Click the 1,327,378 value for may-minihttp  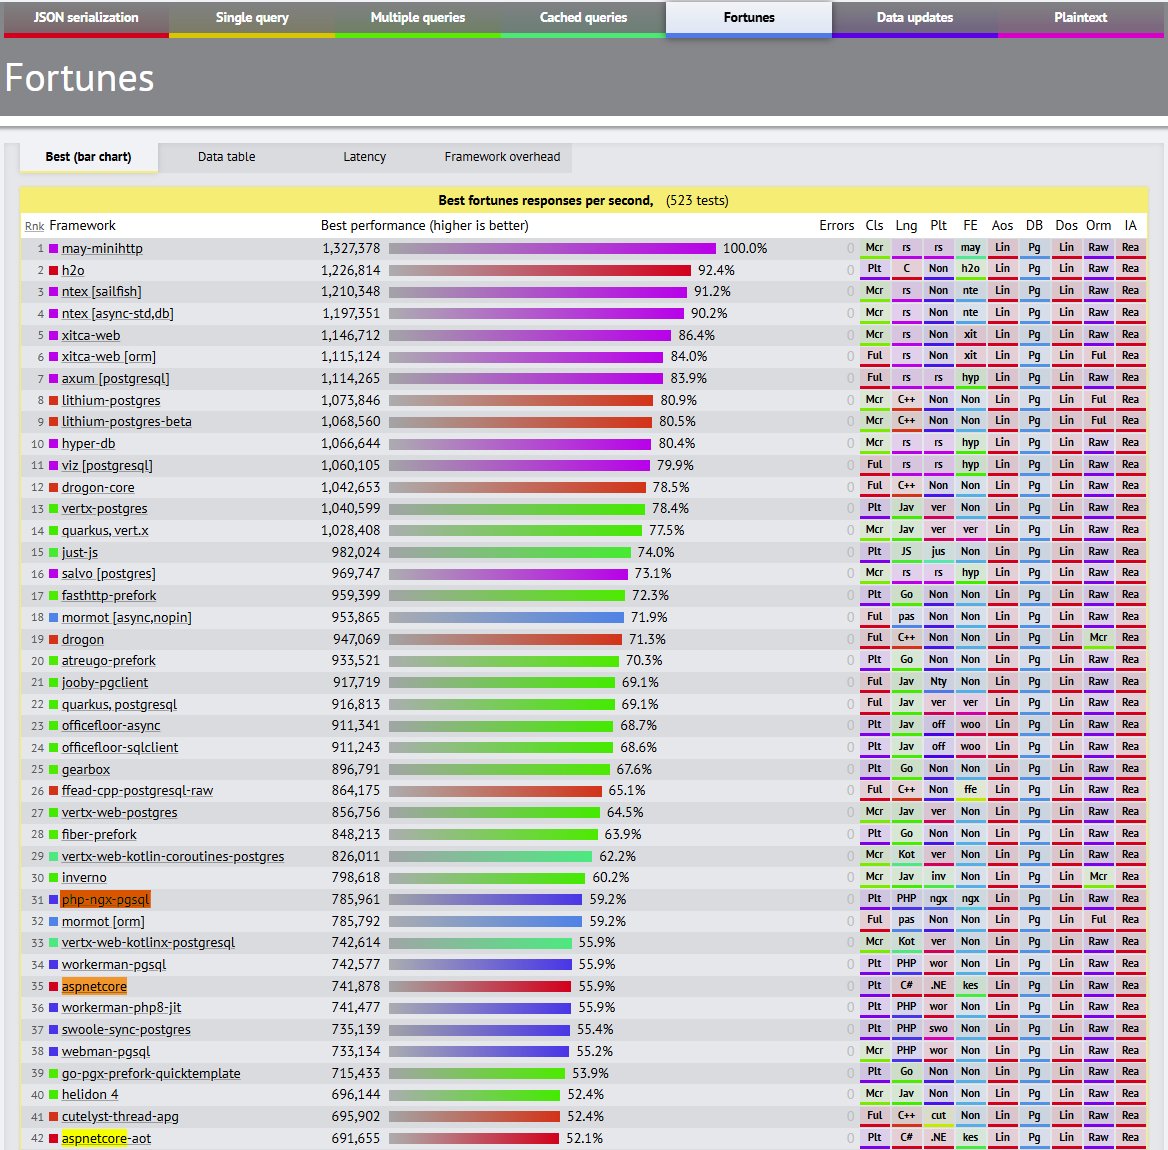click(351, 249)
